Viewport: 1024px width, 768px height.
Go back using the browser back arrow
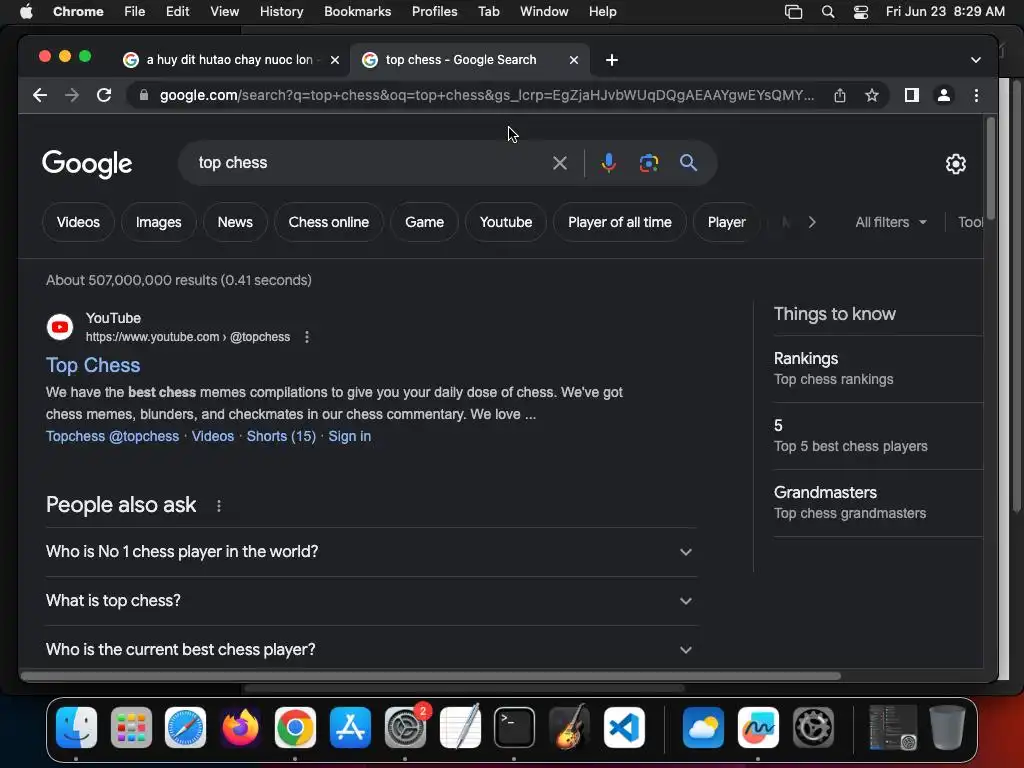tap(40, 95)
